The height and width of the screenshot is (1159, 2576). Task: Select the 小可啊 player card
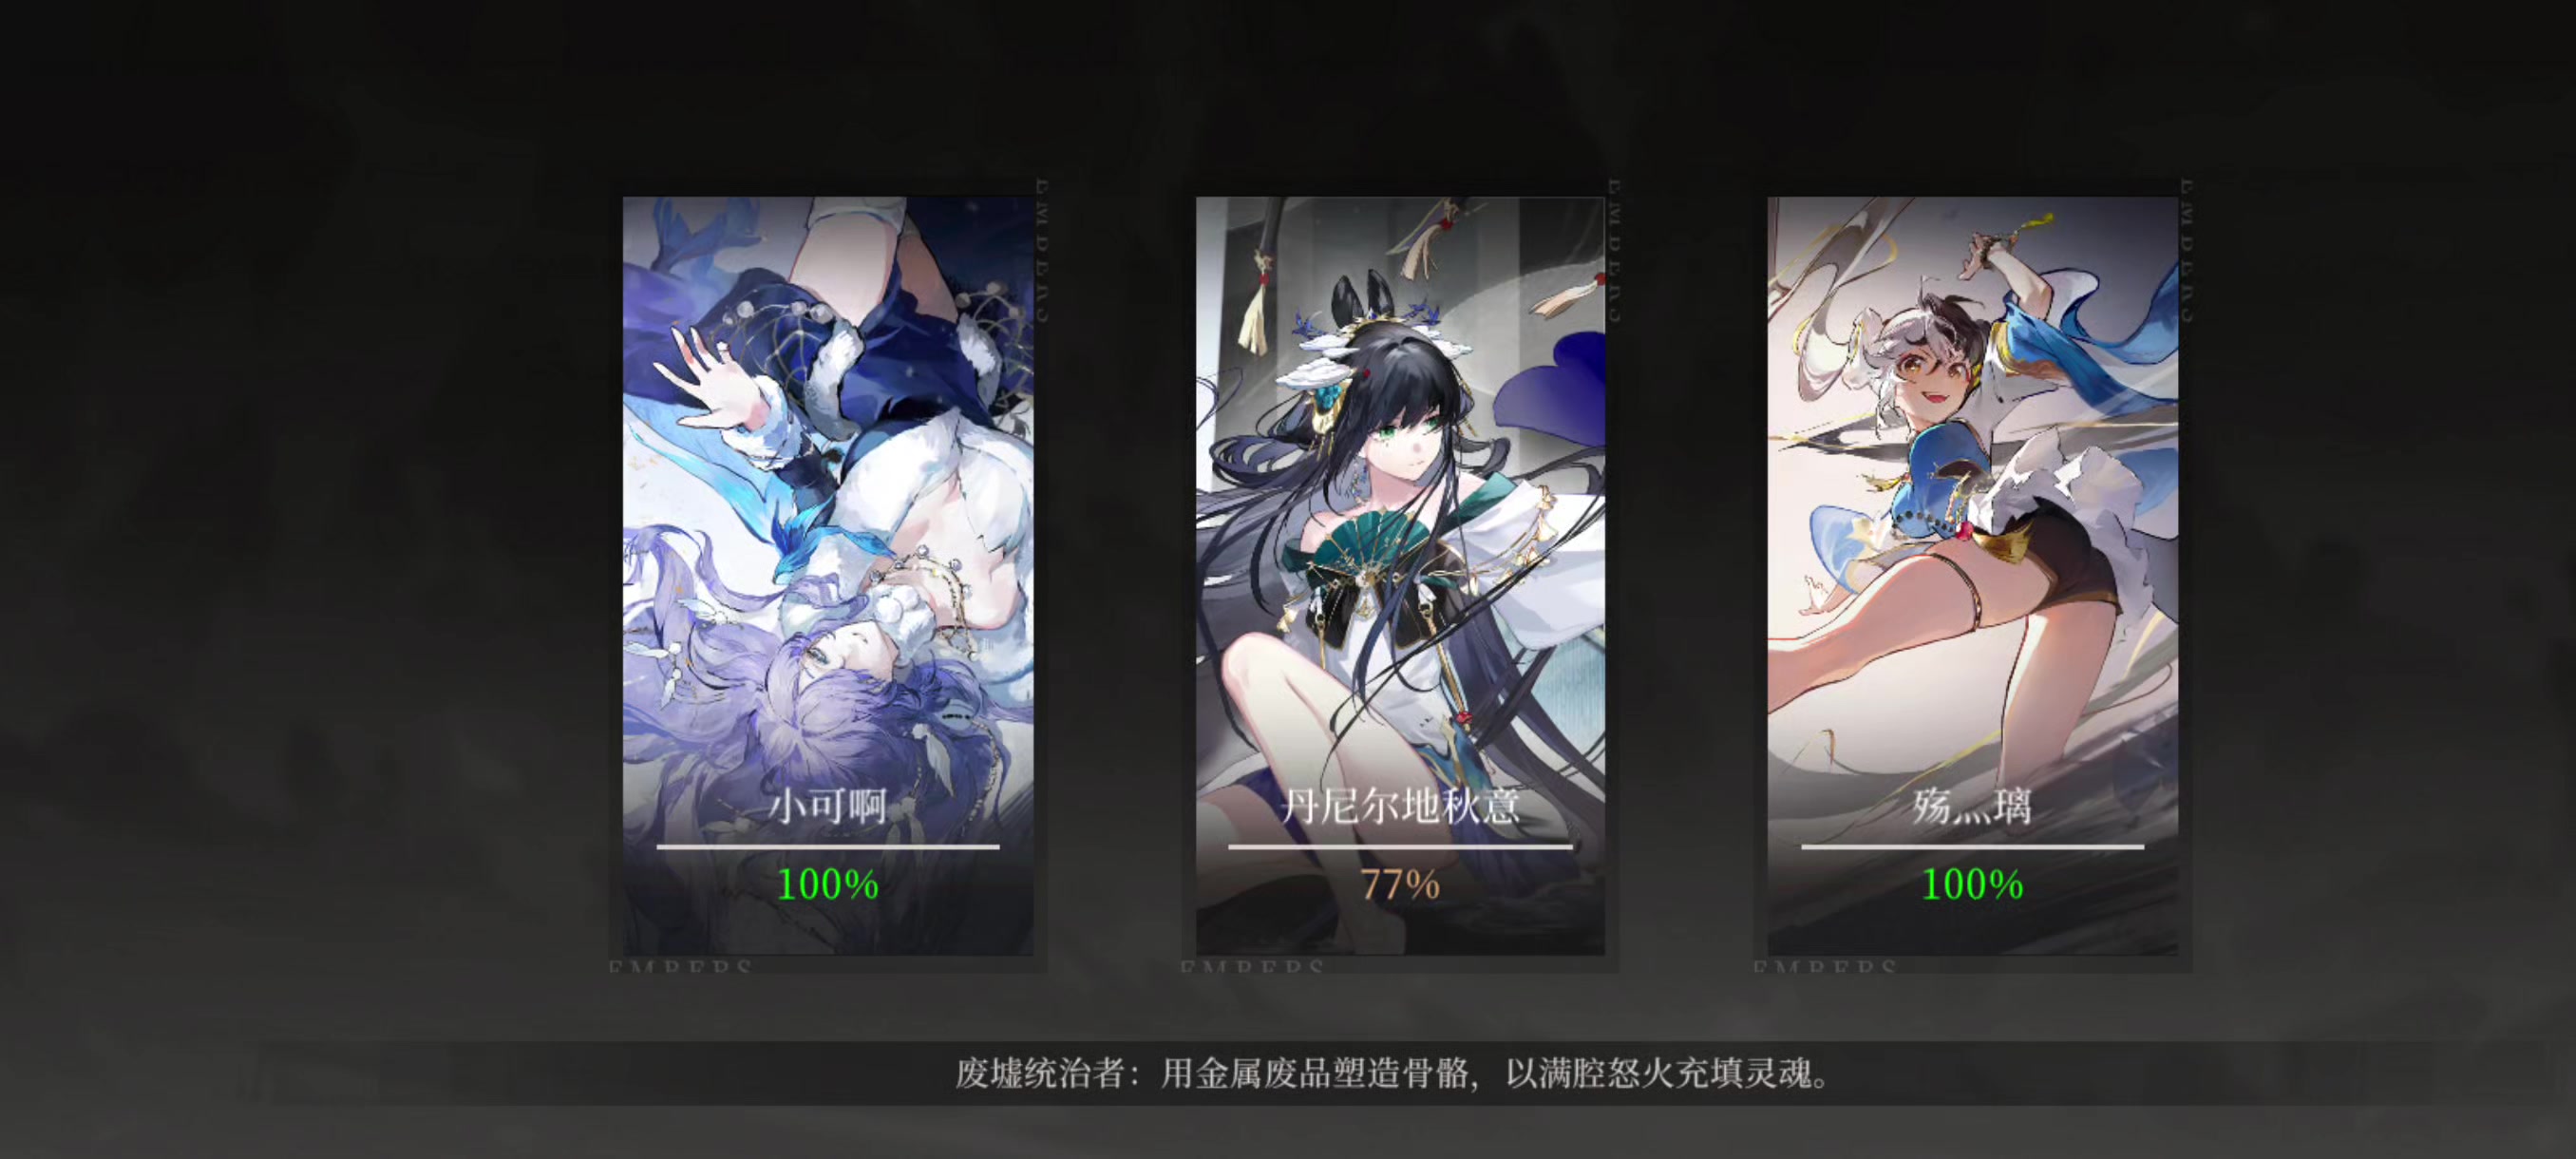coord(828,576)
